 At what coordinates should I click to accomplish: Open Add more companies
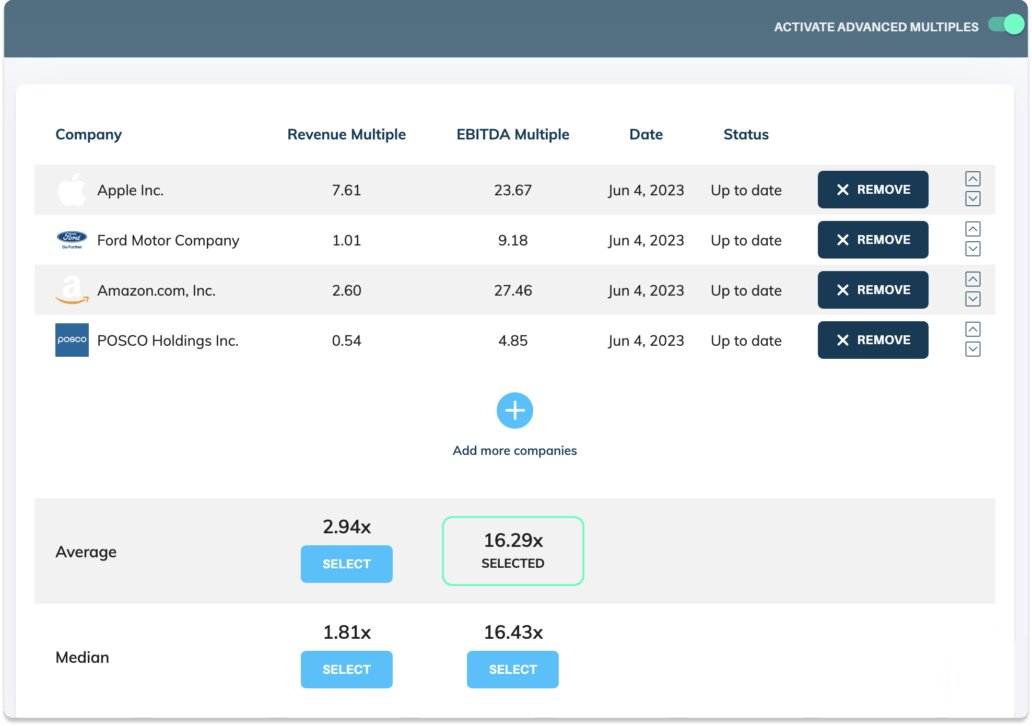click(x=514, y=450)
